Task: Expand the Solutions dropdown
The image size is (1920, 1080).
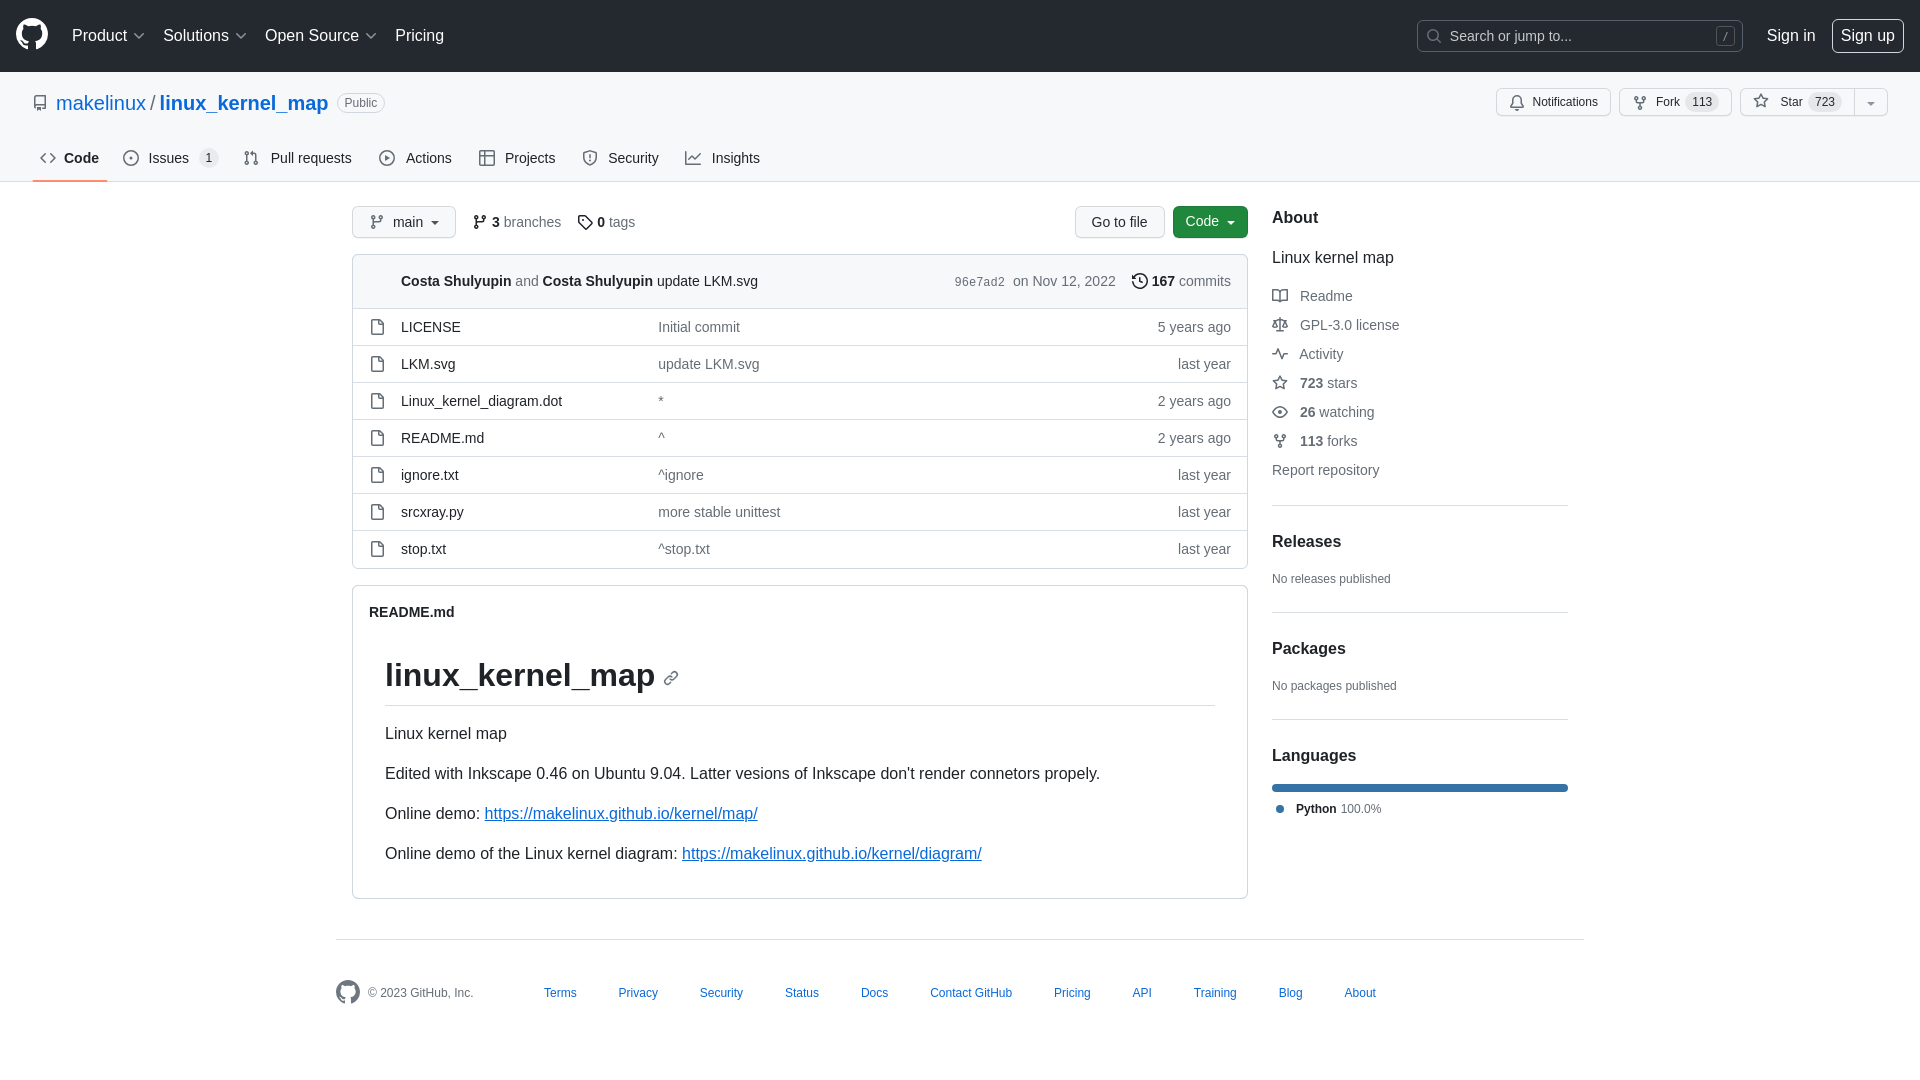Action: (x=204, y=36)
